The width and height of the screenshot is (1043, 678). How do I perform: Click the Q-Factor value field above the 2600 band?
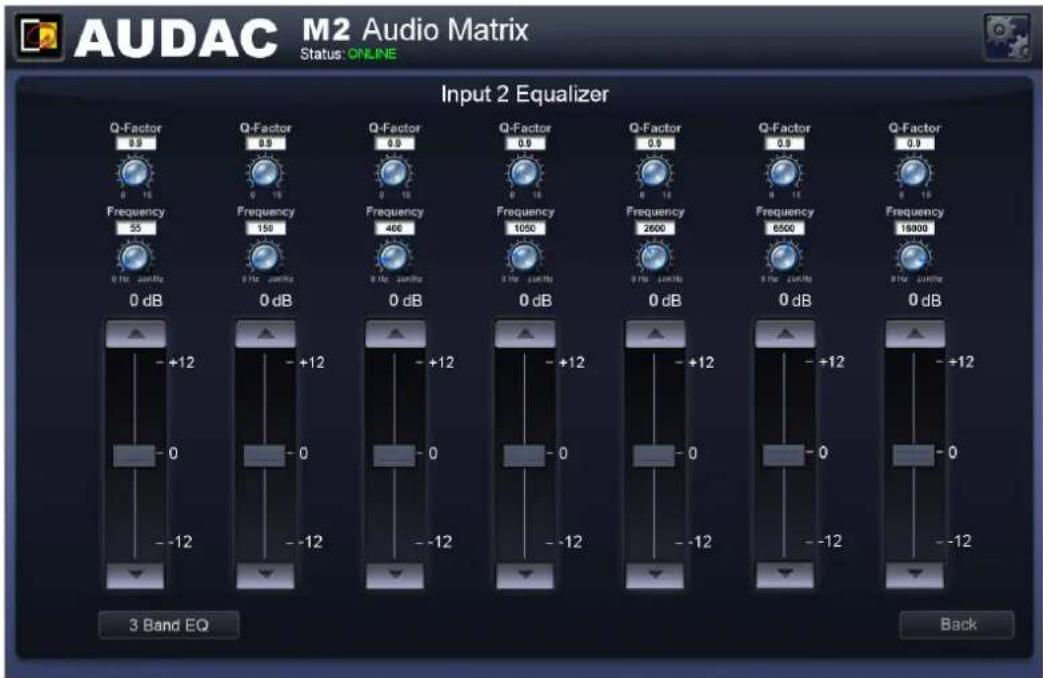click(x=655, y=144)
